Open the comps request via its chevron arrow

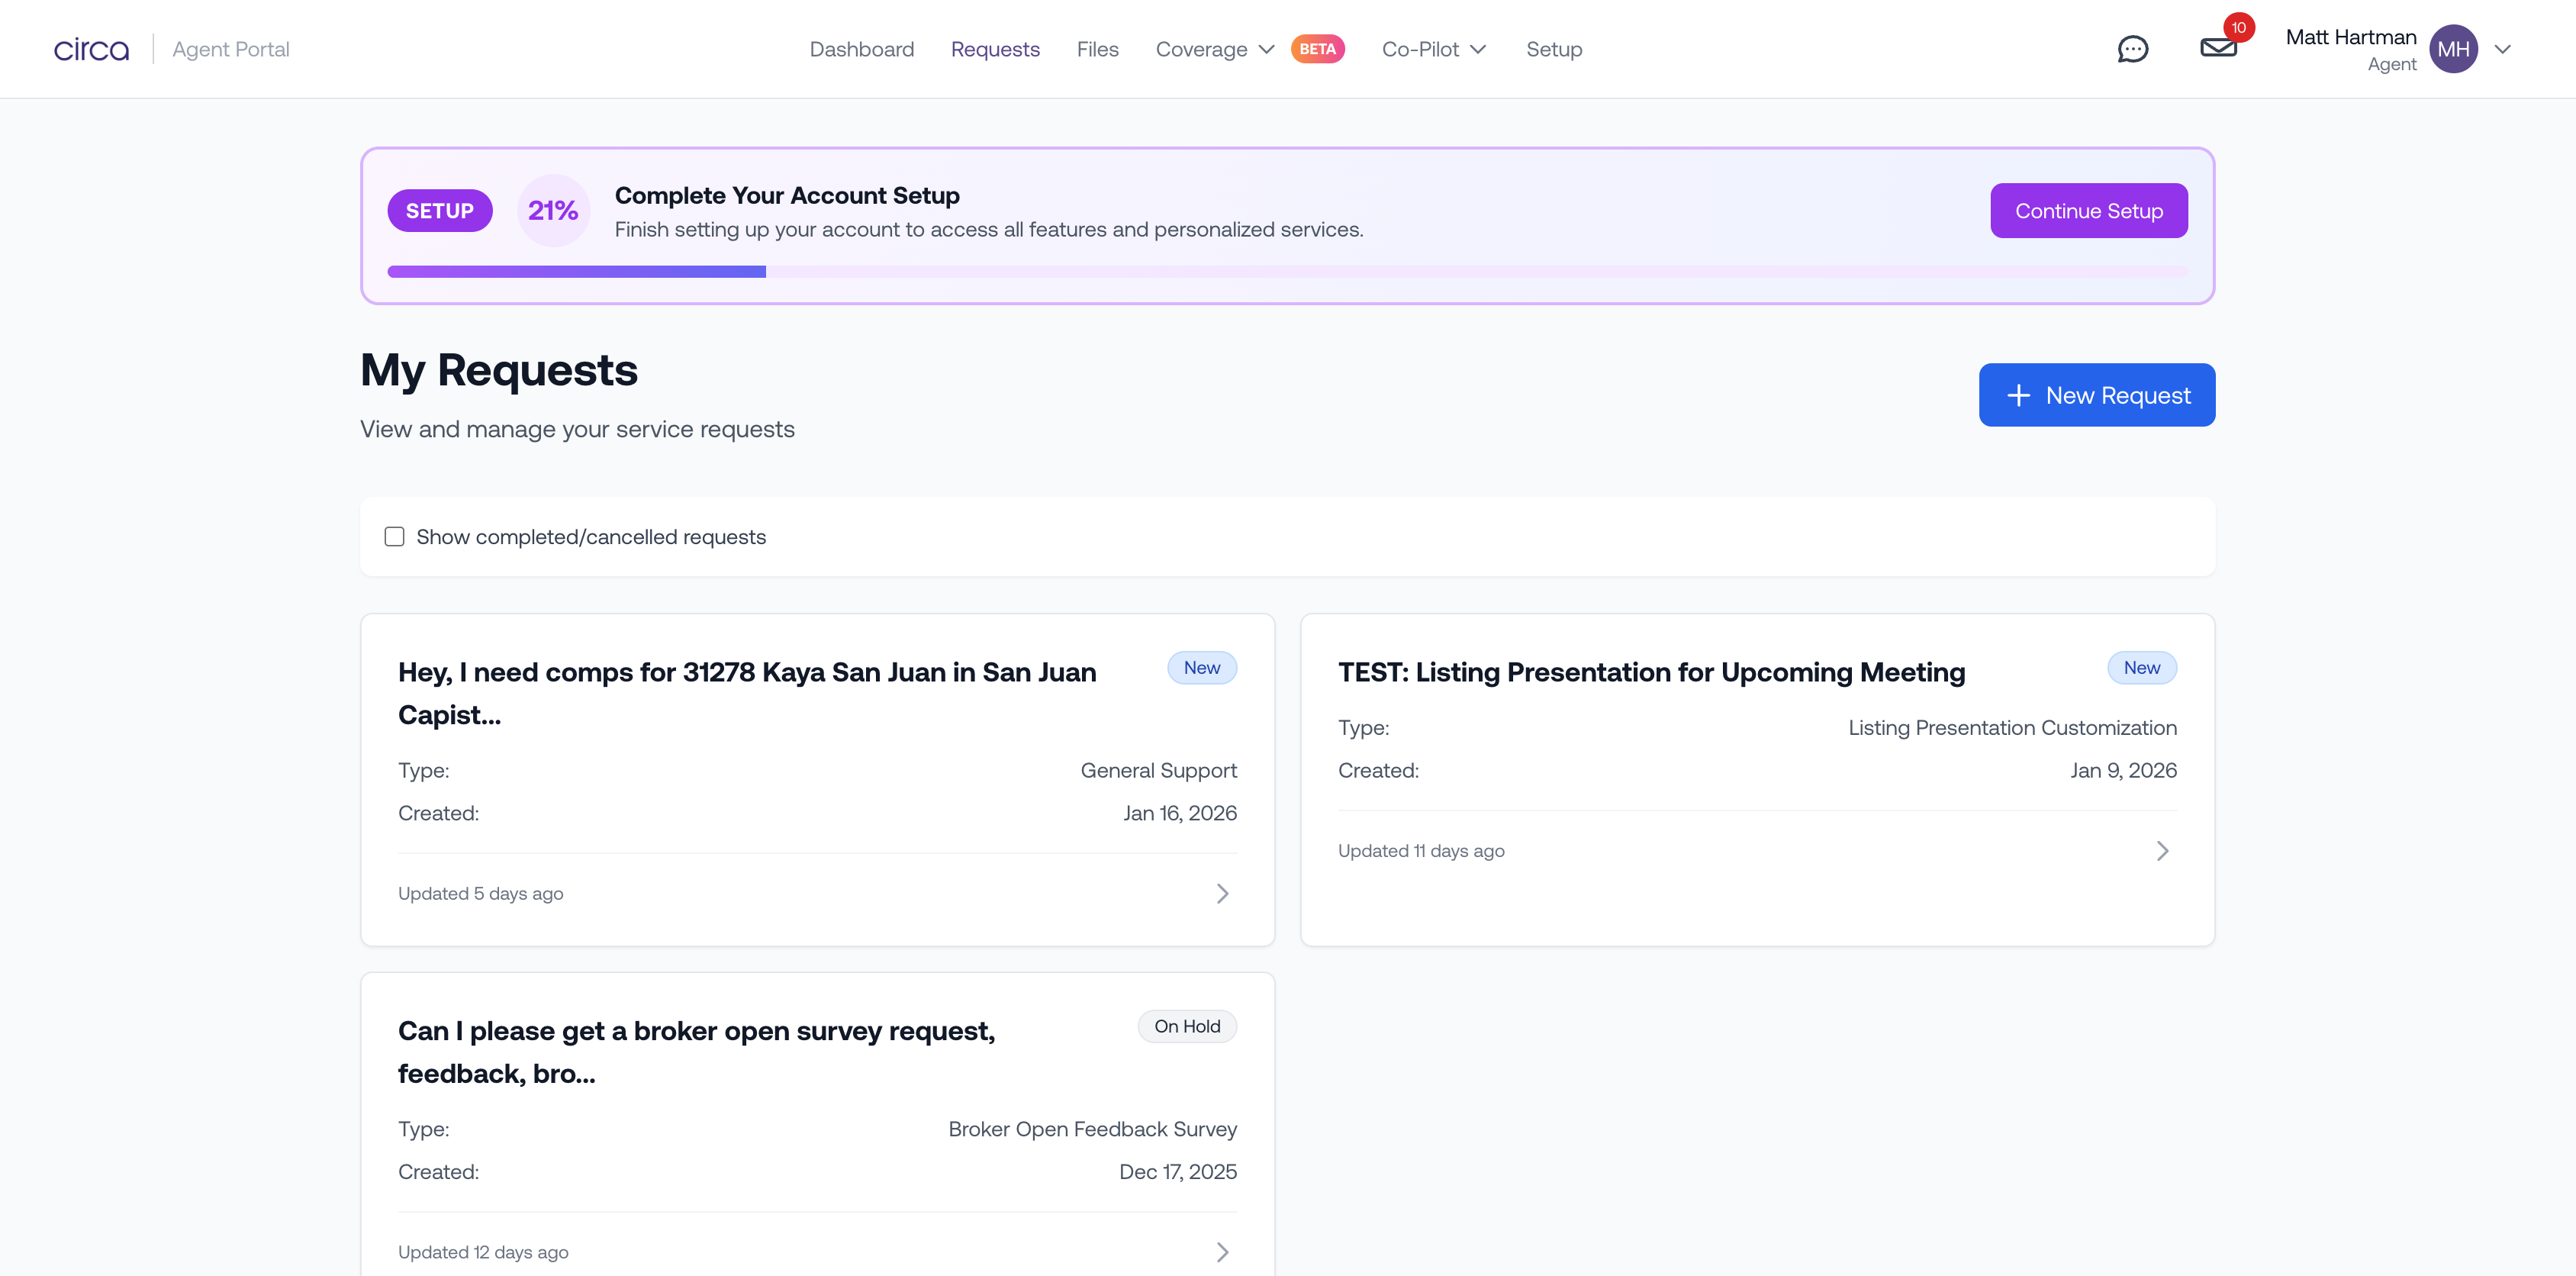tap(1222, 893)
